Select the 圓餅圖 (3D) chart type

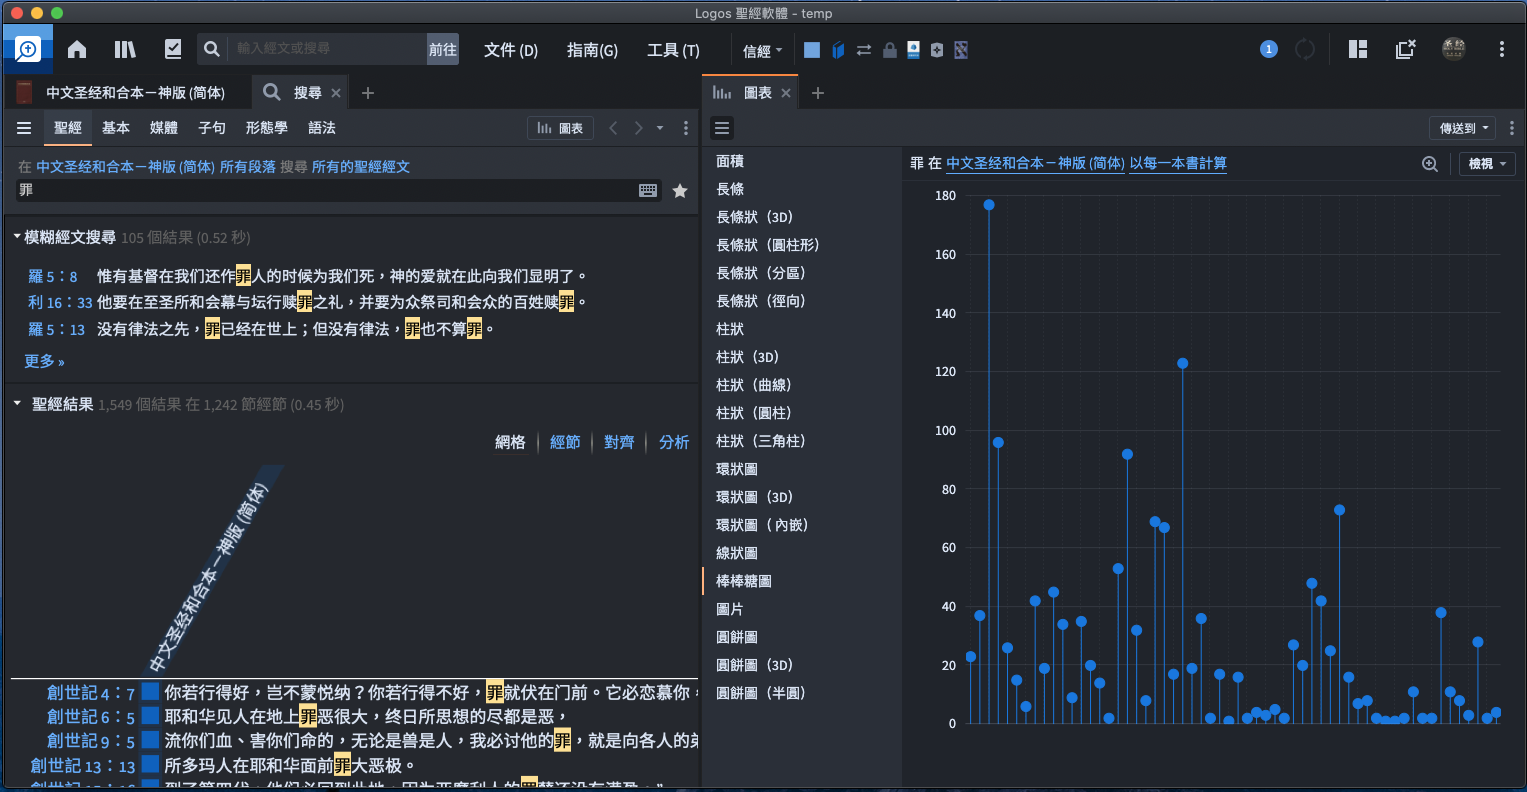(754, 665)
